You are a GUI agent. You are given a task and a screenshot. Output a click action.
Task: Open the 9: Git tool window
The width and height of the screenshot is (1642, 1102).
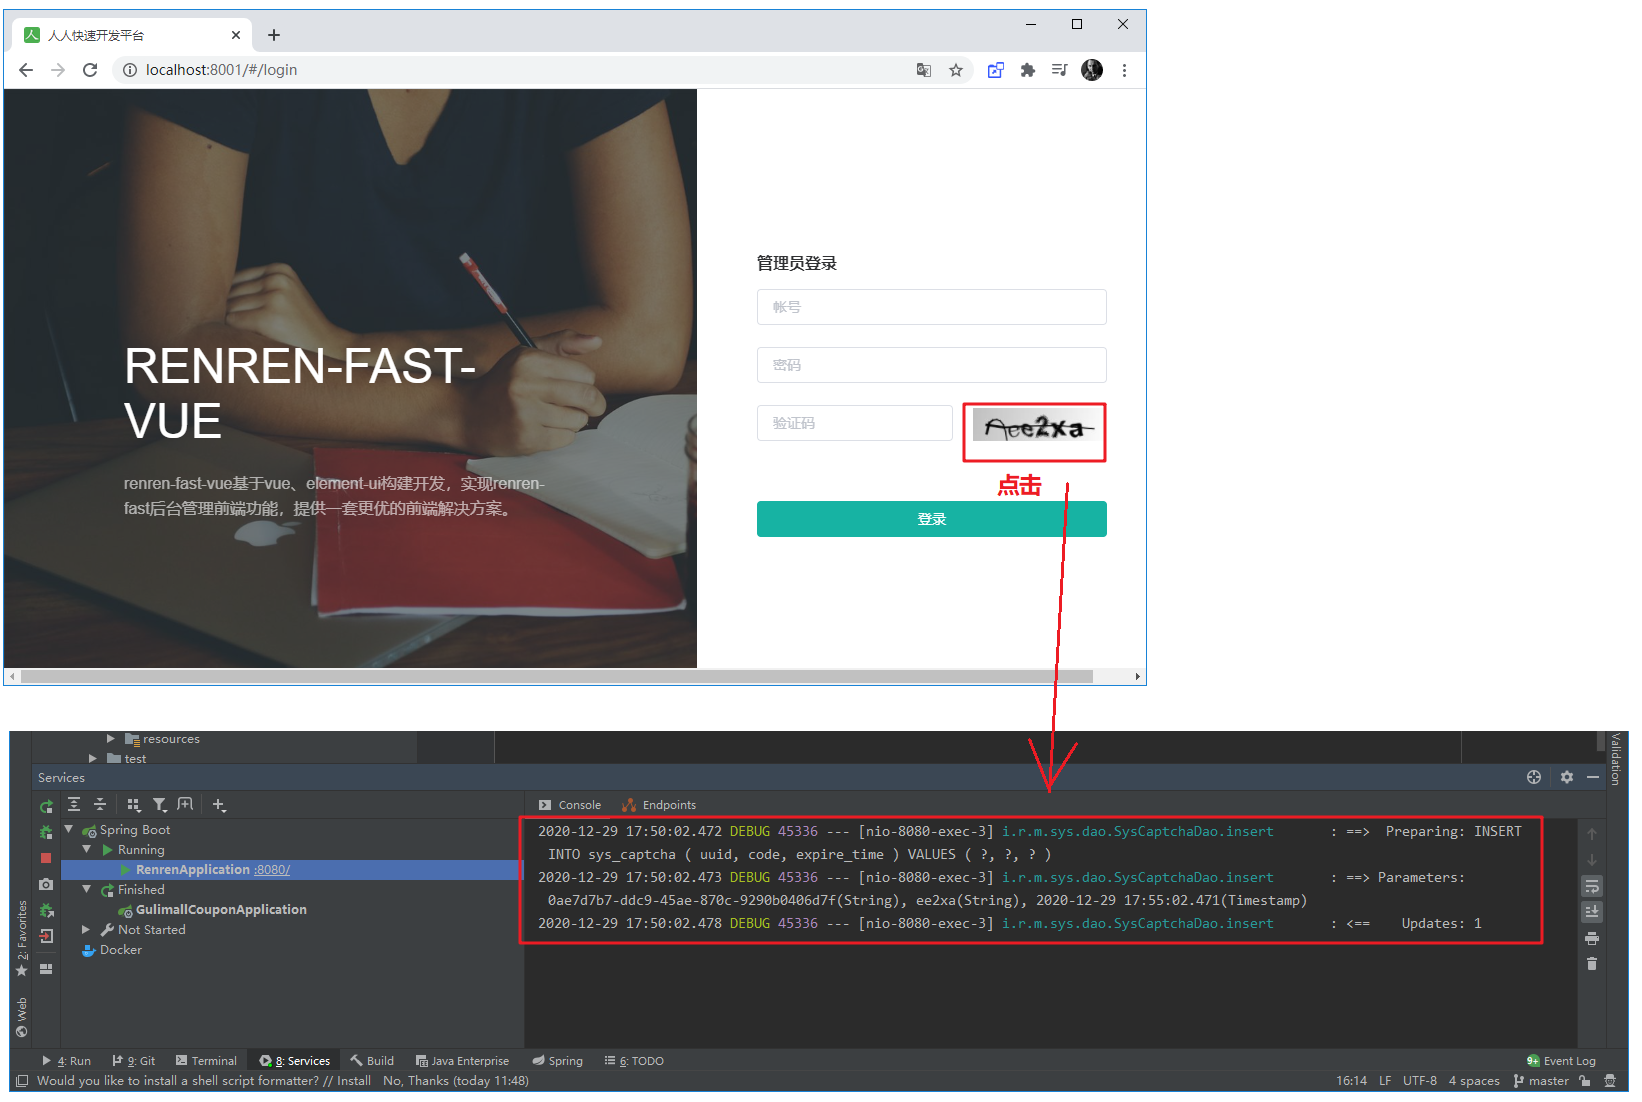coord(134,1061)
